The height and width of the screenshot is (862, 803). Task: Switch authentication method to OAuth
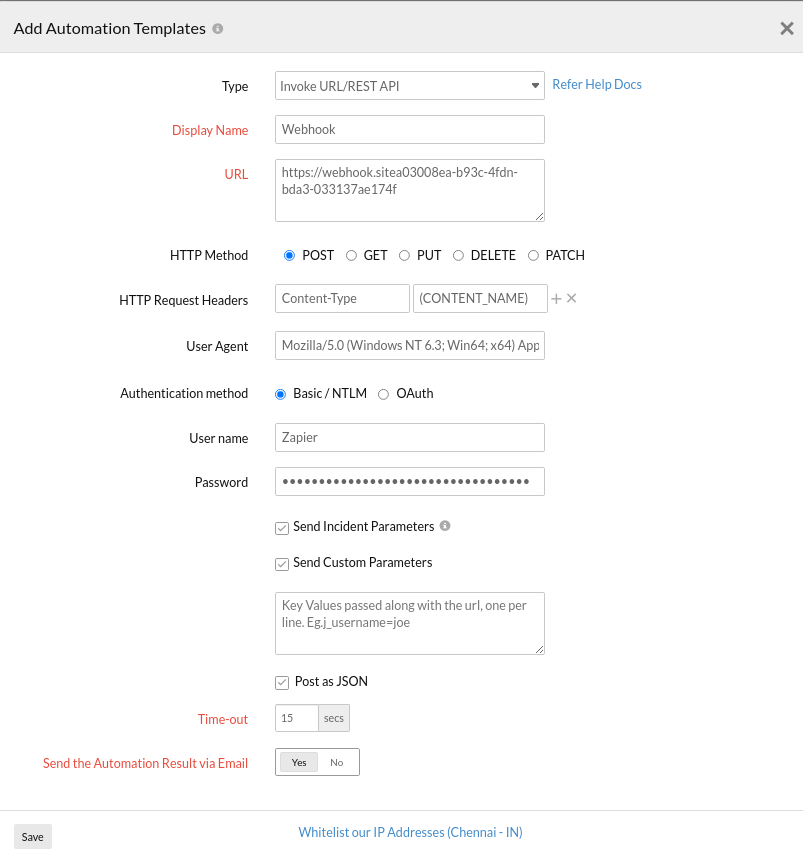pyautogui.click(x=384, y=394)
